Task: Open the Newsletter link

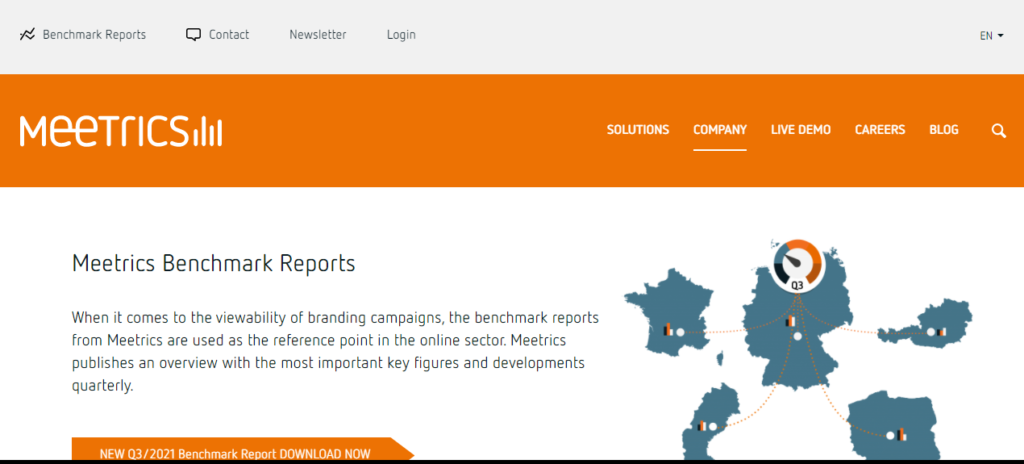Action: coord(318,34)
